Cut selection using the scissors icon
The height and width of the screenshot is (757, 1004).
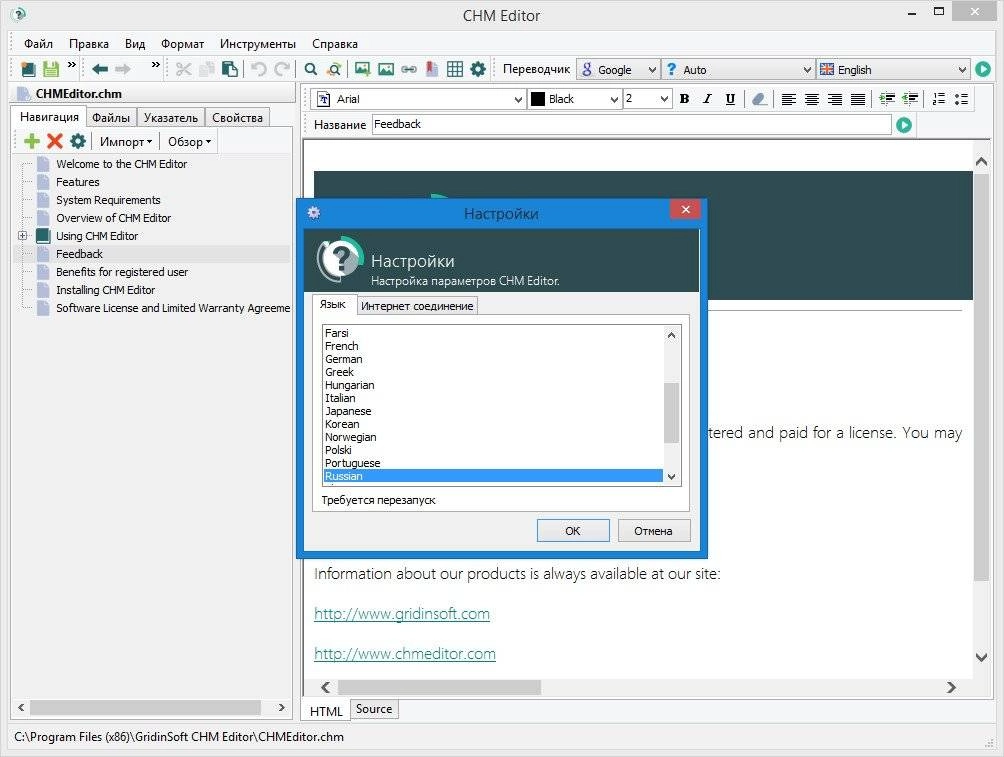(184, 69)
